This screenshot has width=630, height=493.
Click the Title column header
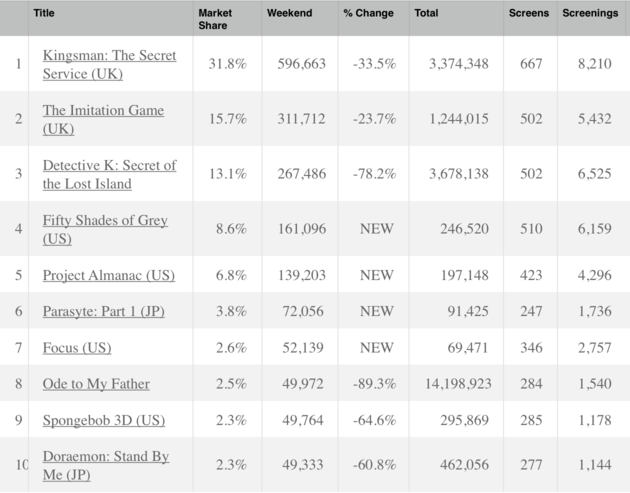pyautogui.click(x=44, y=14)
